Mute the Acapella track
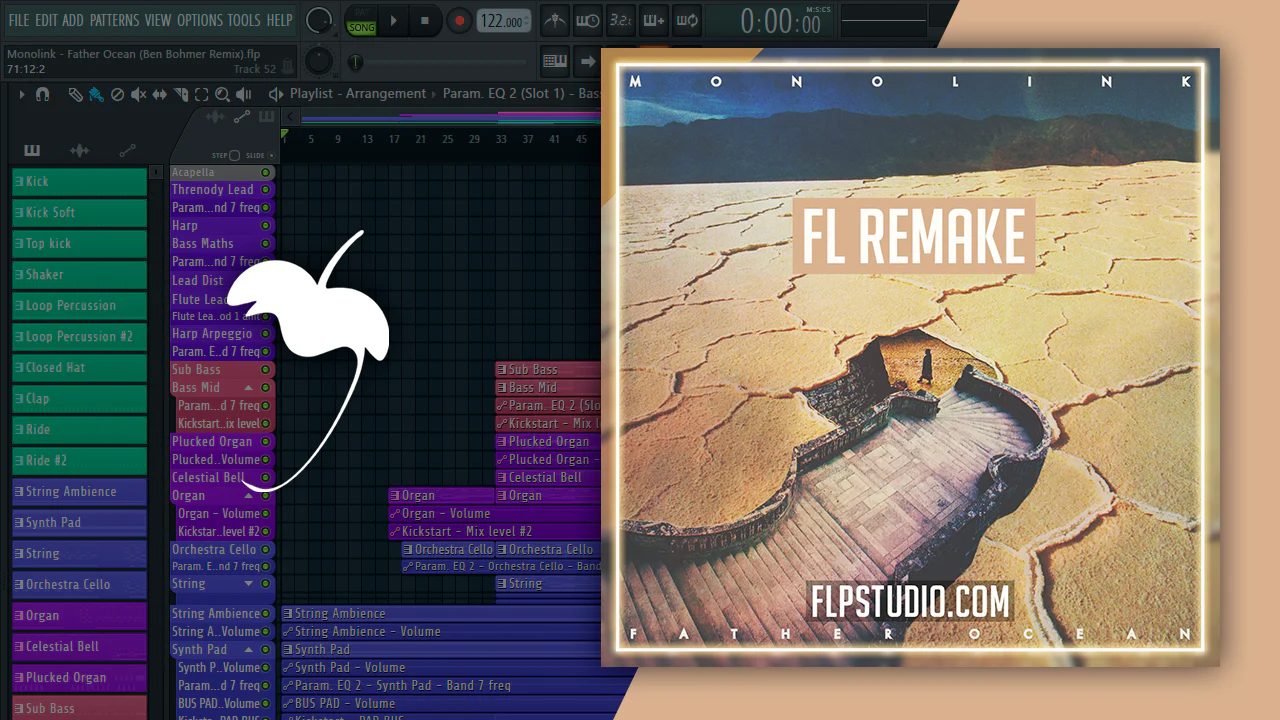1280x720 pixels. [x=266, y=172]
